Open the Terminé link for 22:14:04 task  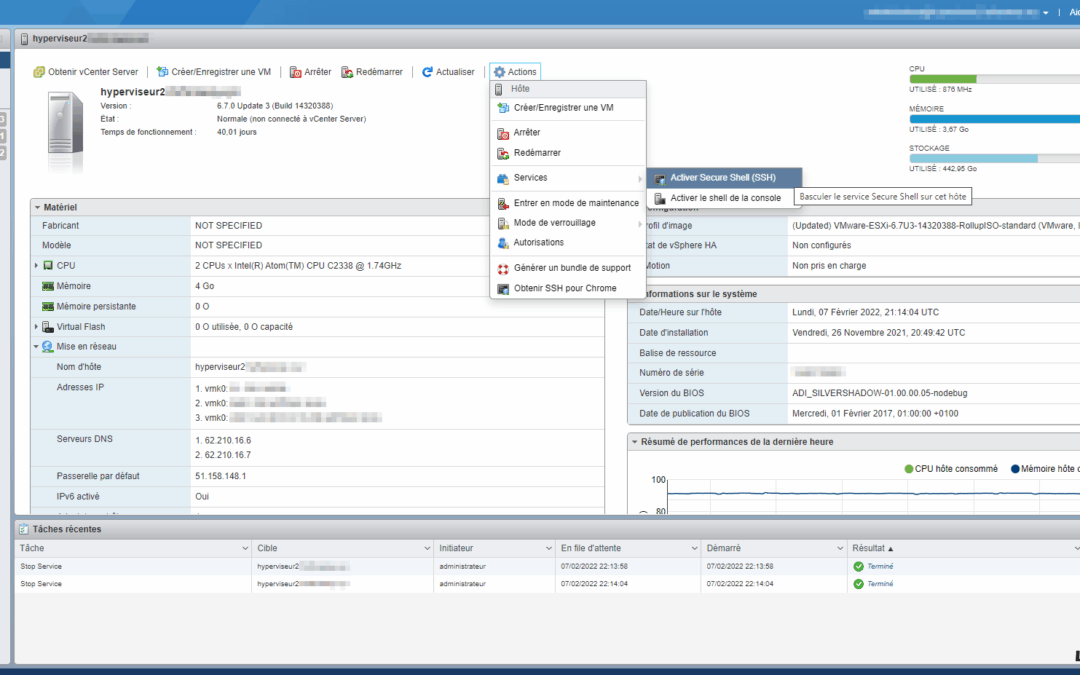(x=880, y=583)
